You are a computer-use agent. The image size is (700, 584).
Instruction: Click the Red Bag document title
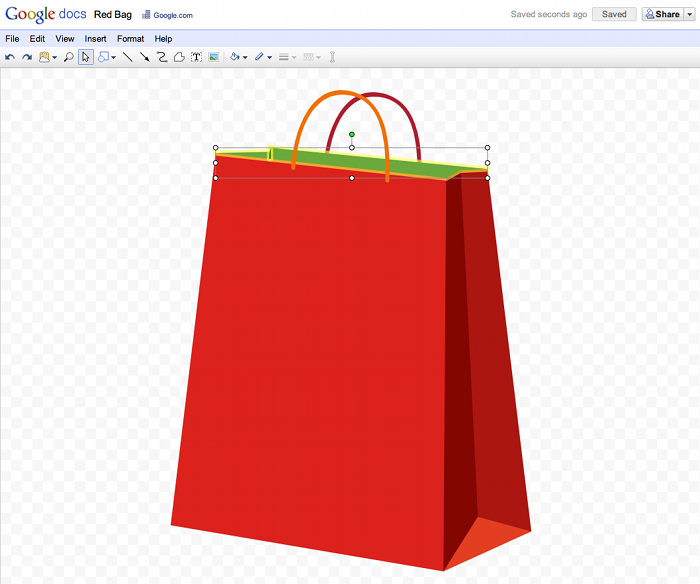(x=112, y=15)
